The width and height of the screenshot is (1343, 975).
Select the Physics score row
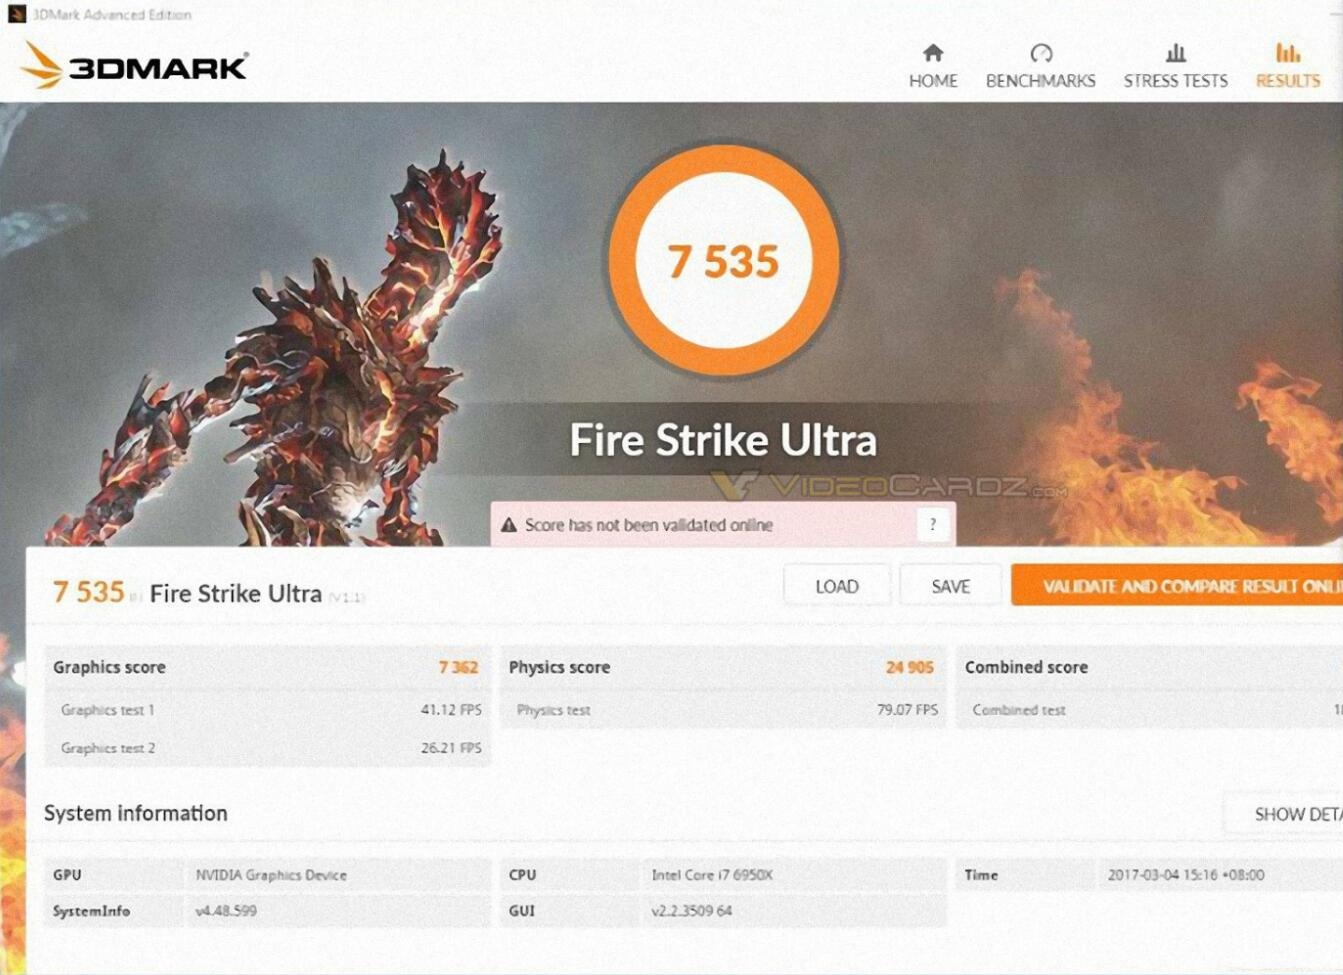click(723, 667)
